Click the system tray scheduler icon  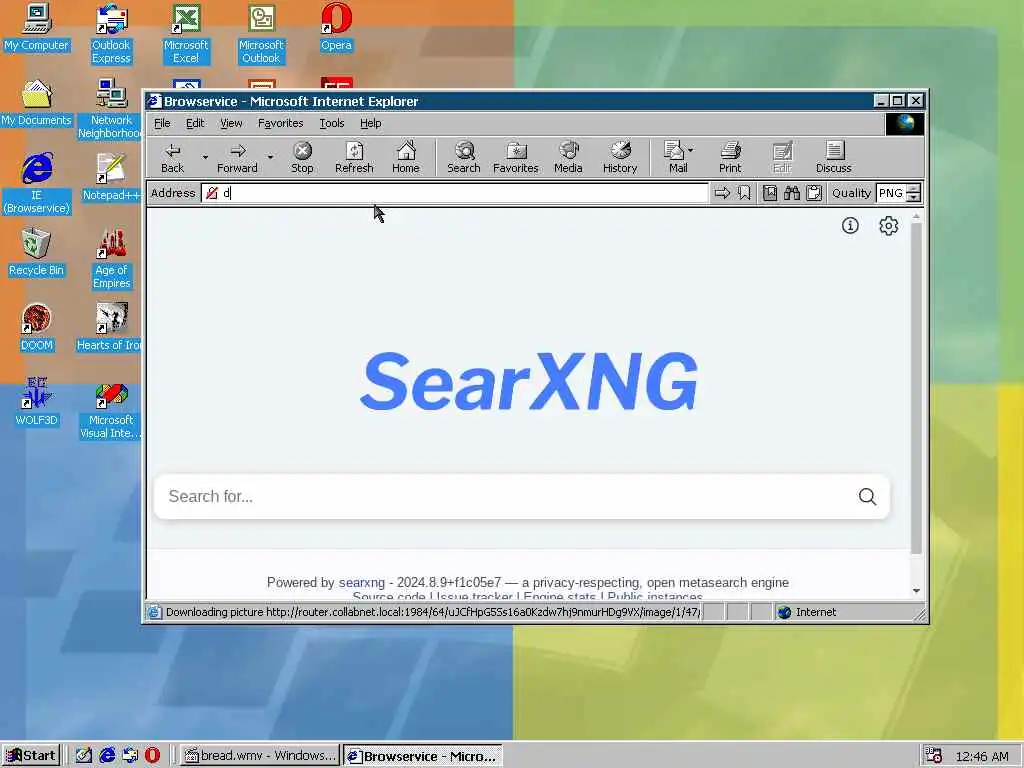click(933, 756)
